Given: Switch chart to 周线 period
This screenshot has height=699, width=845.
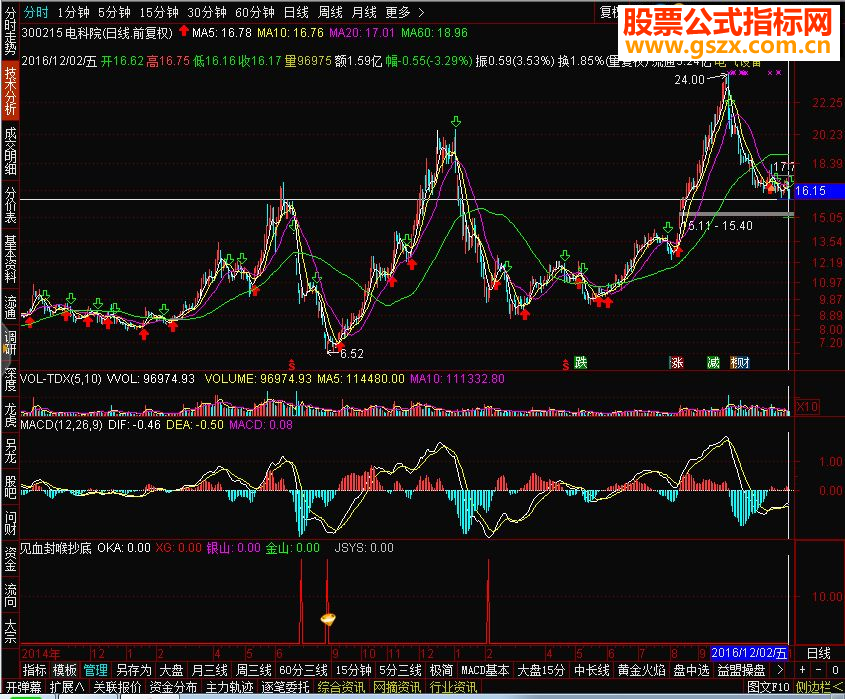Looking at the screenshot, I should coord(330,12).
